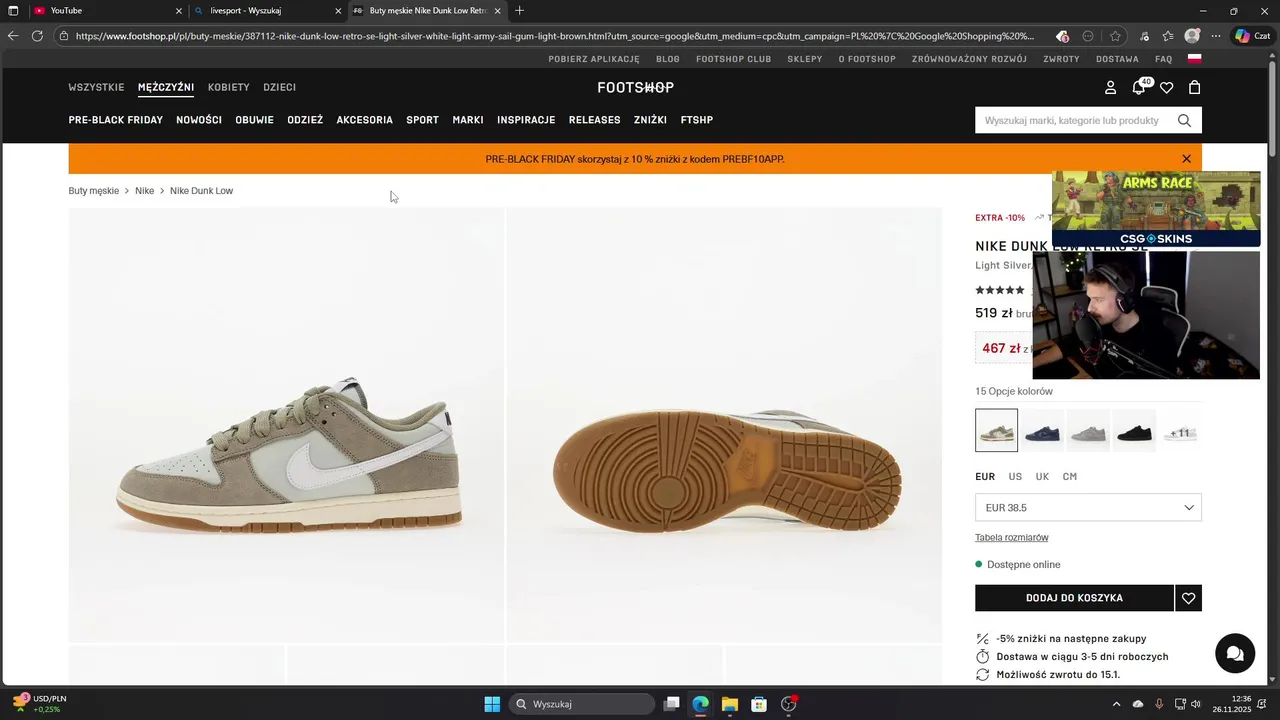This screenshot has width=1280, height=720.
Task: Open sole-view shoe product image
Action: coord(724,424)
